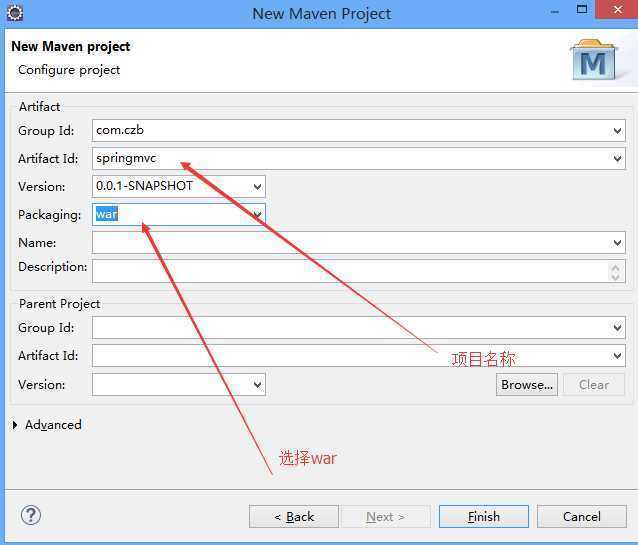638x545 pixels.
Task: Click the Clear button
Action: pyautogui.click(x=594, y=385)
